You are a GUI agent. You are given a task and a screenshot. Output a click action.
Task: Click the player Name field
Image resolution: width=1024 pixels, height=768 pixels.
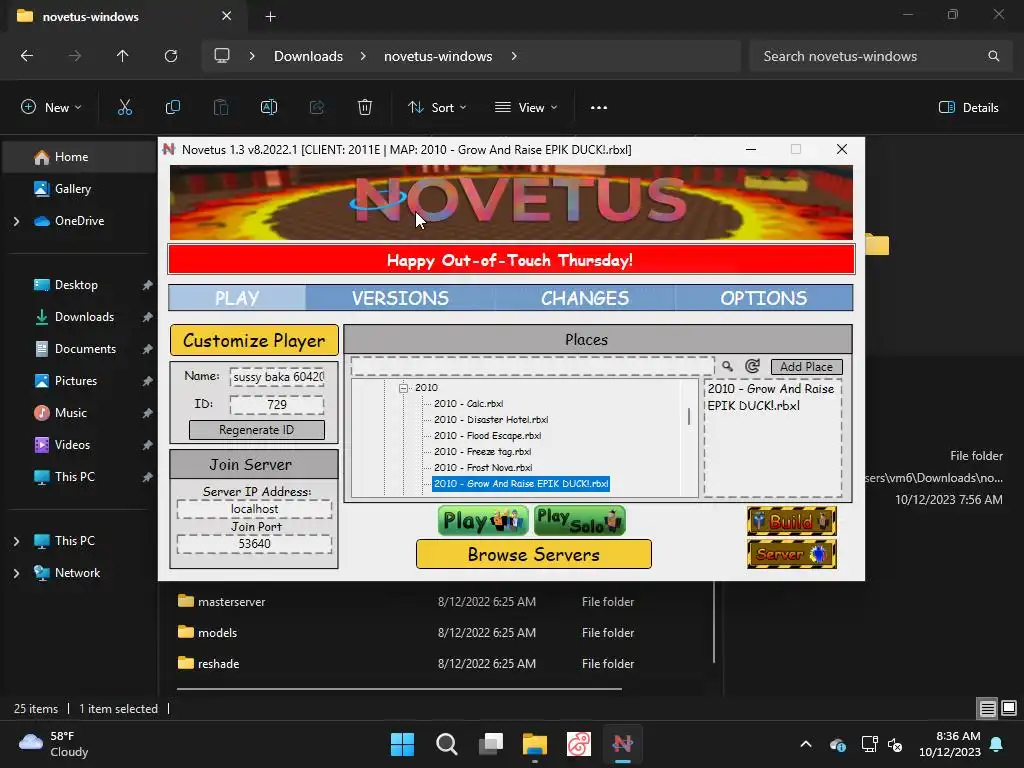click(x=277, y=377)
